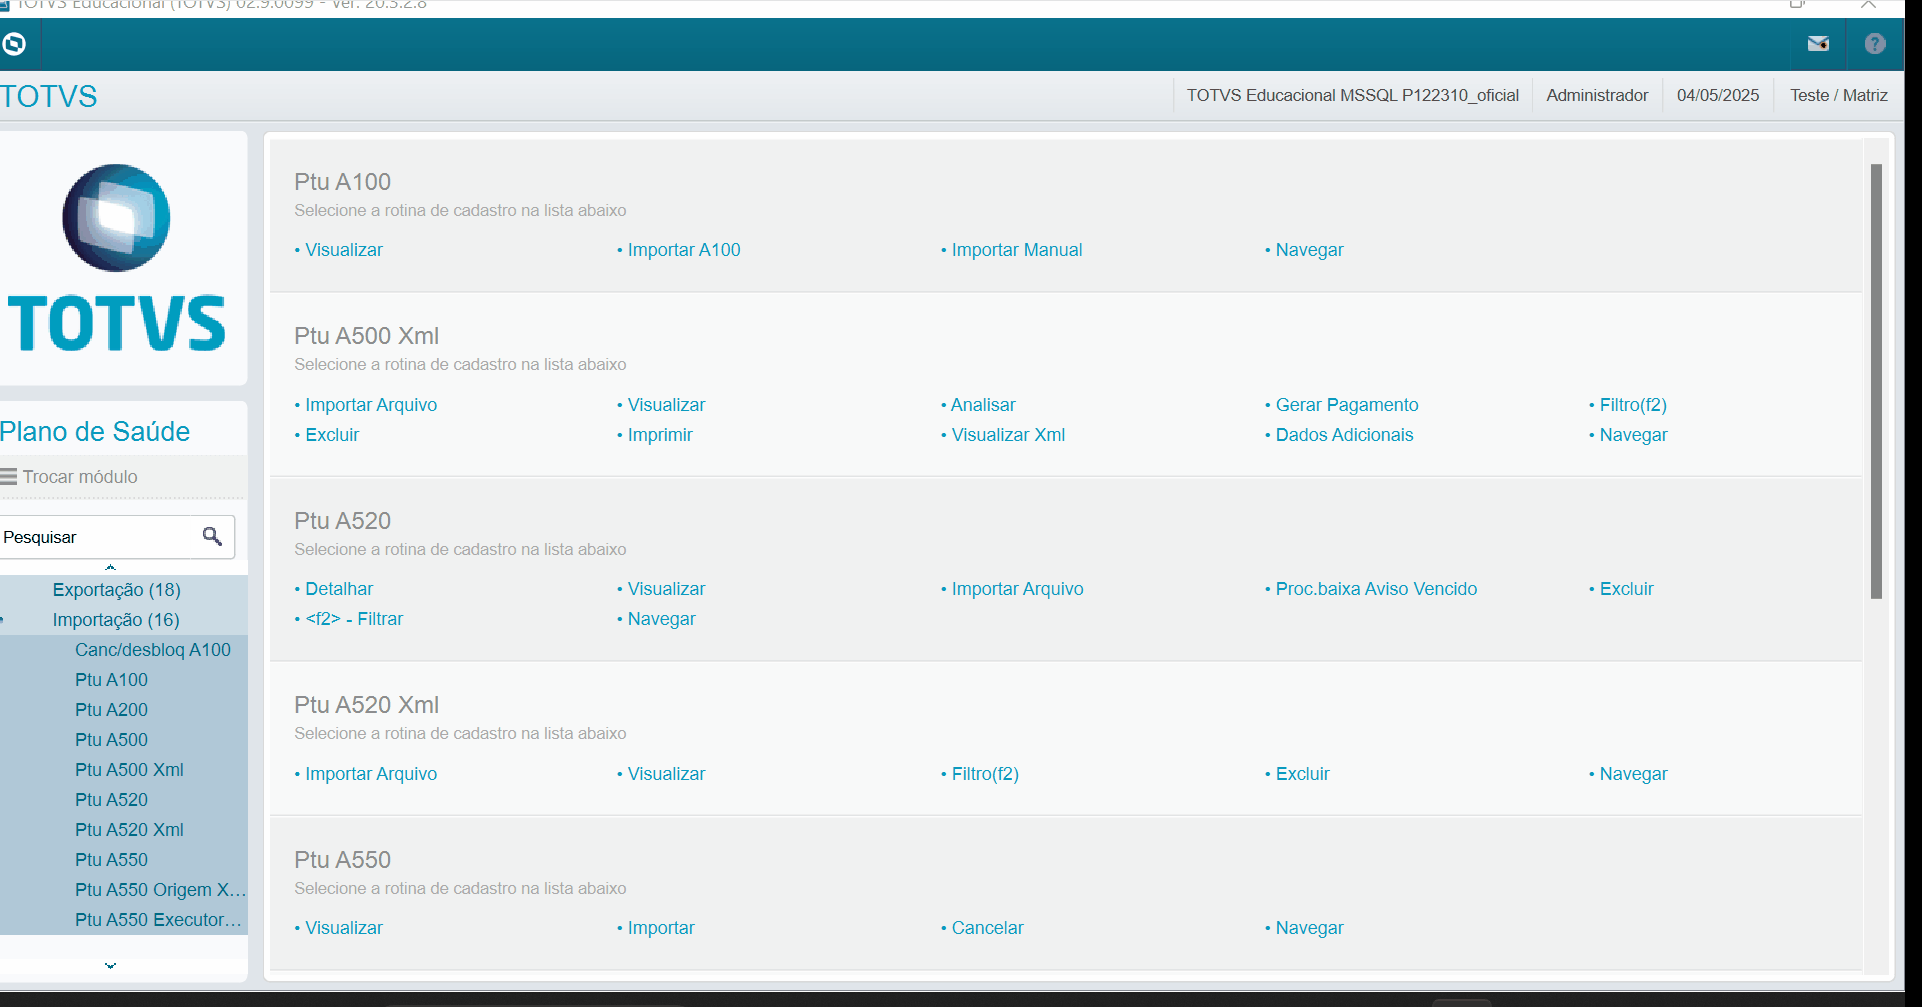Click Excluir under Ptu A500 Xml
Image resolution: width=1922 pixels, height=1007 pixels.
[x=332, y=435]
